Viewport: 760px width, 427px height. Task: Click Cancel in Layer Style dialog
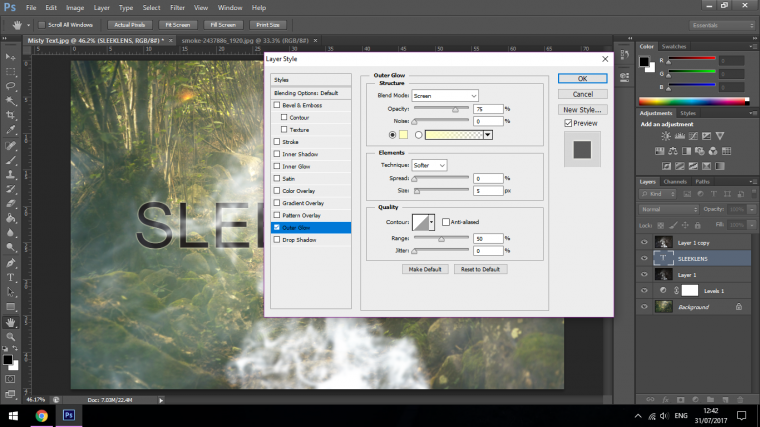click(582, 94)
